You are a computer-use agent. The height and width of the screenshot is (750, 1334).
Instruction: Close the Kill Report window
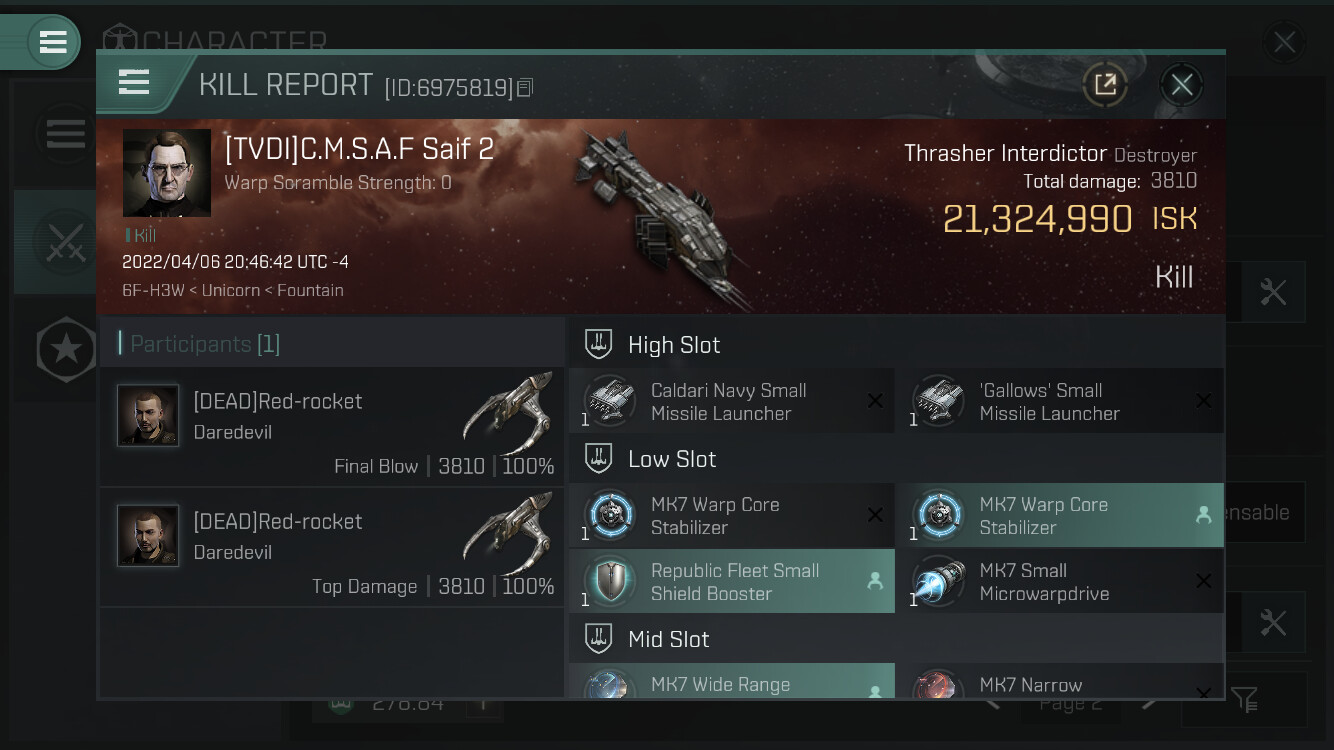1181,85
